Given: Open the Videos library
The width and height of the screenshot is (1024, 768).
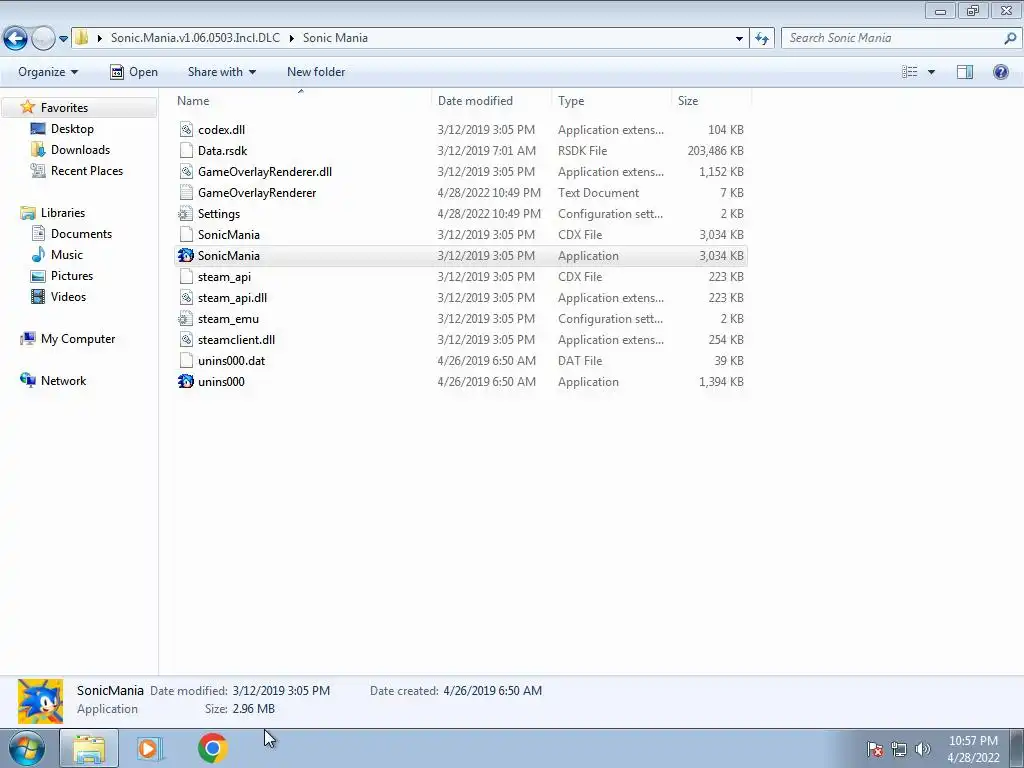Looking at the screenshot, I should click(68, 296).
